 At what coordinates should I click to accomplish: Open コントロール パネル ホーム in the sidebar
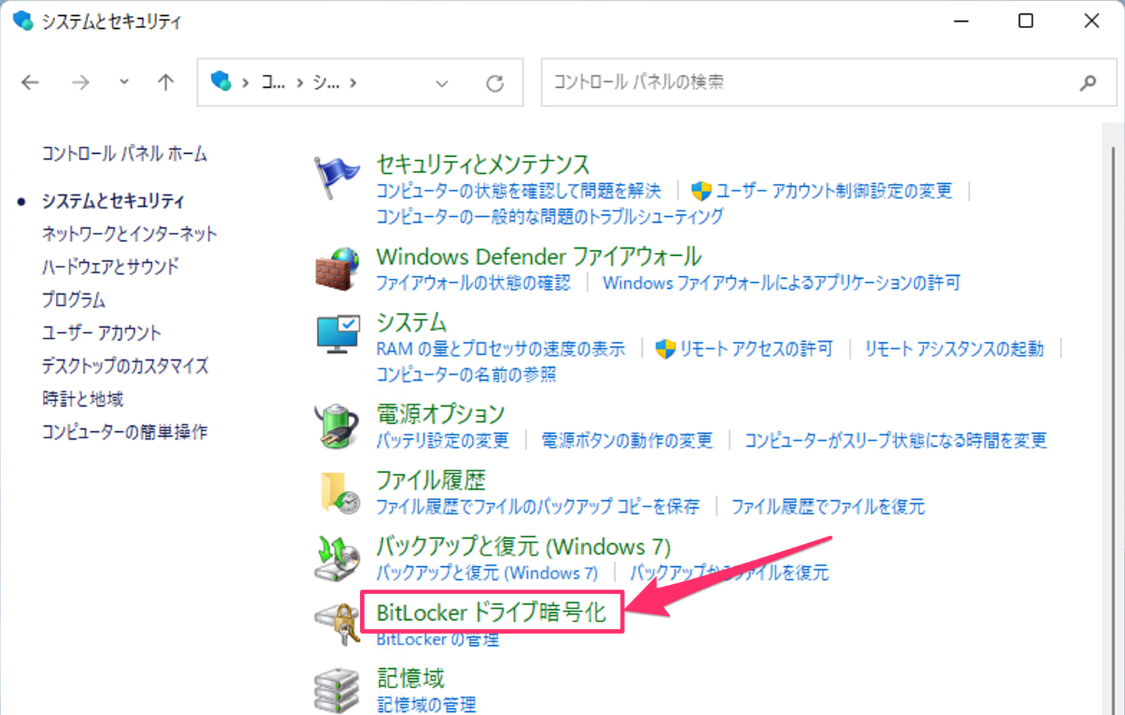coord(125,153)
